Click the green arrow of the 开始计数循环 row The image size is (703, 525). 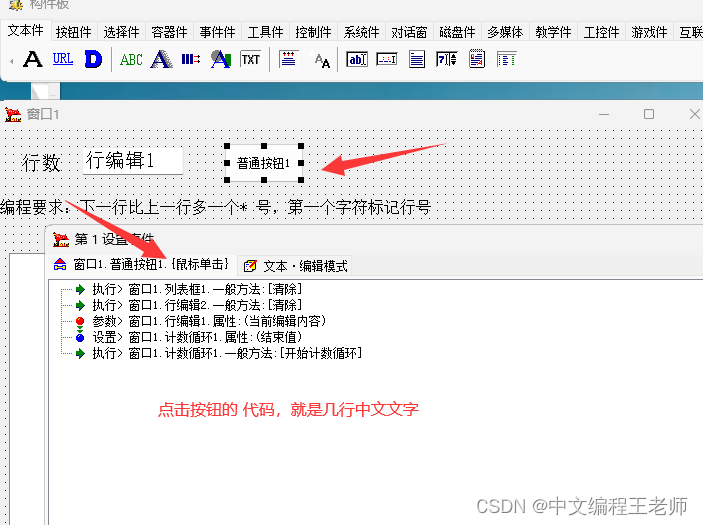tap(80, 353)
